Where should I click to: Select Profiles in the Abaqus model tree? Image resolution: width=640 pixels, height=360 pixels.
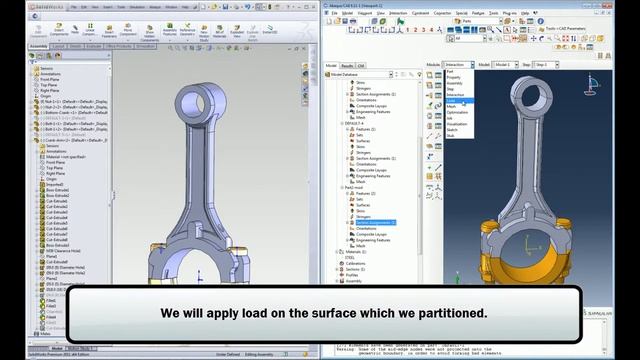click(351, 276)
